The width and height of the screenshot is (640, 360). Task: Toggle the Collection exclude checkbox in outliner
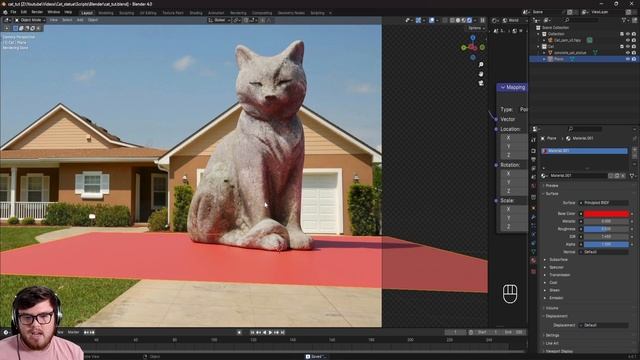[x=622, y=34]
